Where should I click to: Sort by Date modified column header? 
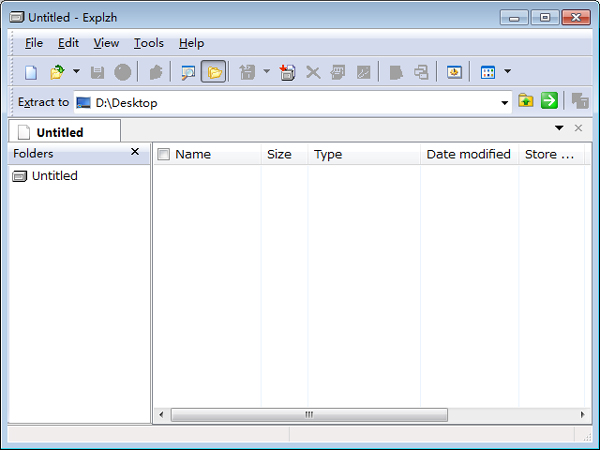click(468, 154)
